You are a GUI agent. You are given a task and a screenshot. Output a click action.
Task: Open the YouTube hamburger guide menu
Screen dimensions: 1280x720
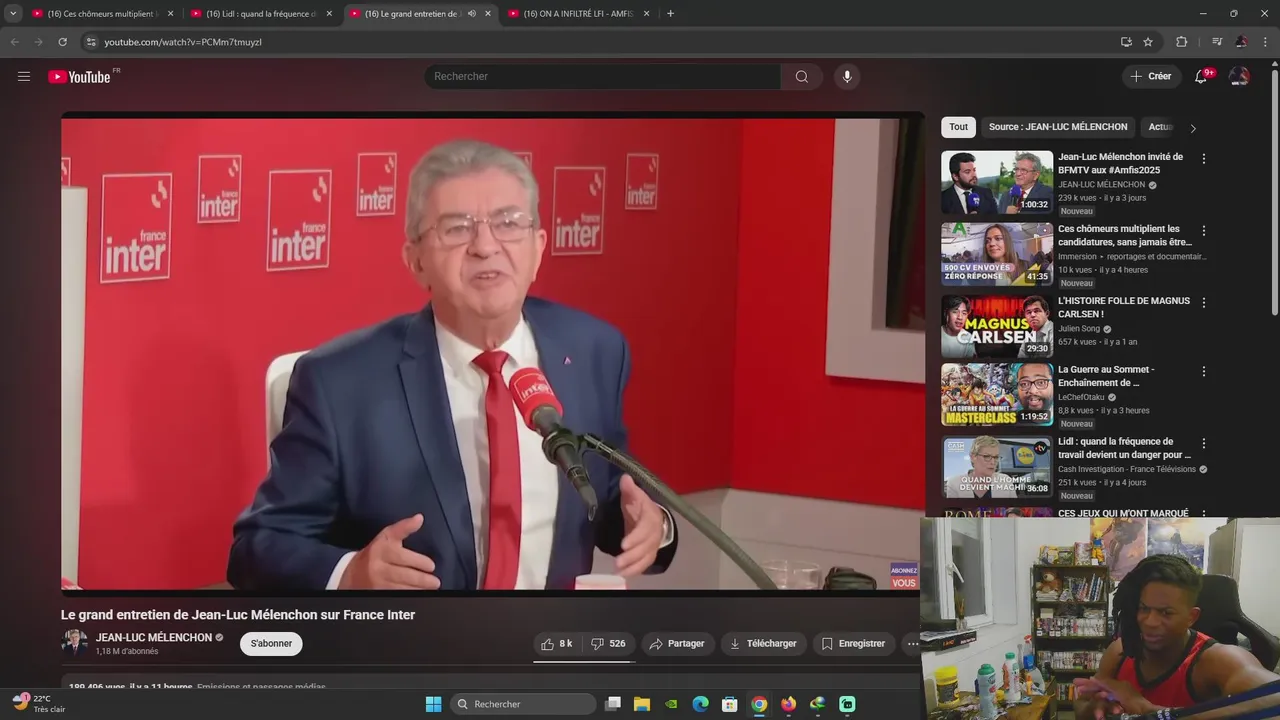tap(24, 76)
